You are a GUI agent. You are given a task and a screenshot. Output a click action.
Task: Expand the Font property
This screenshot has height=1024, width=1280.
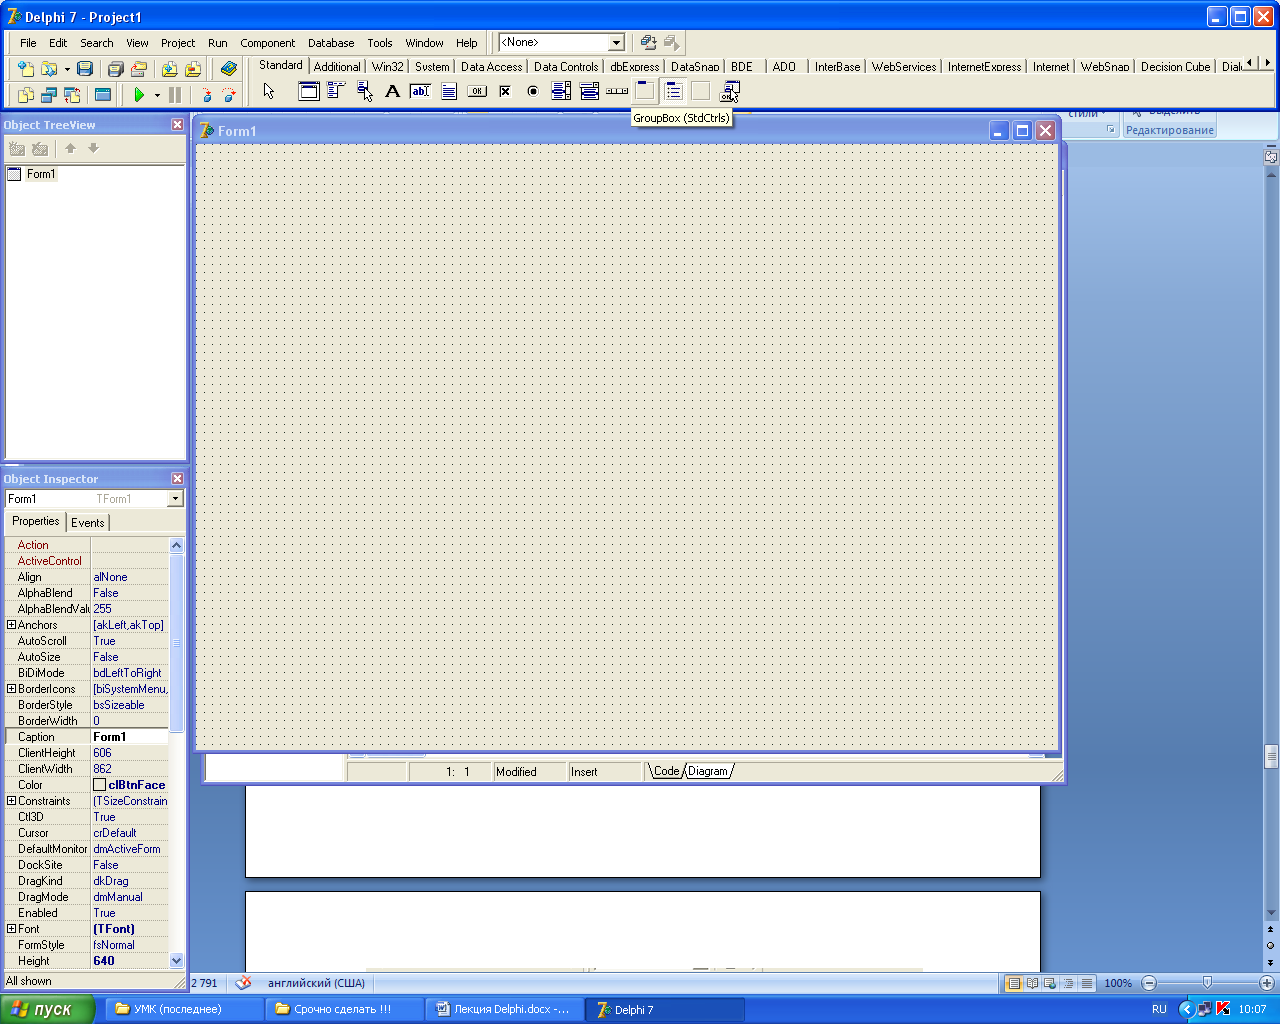[11, 929]
